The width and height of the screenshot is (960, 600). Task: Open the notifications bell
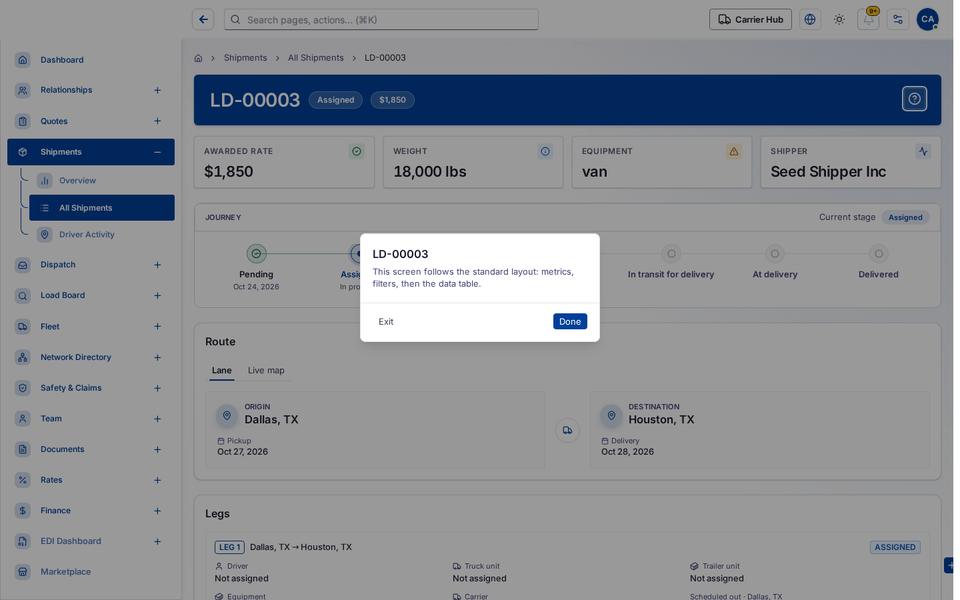click(x=868, y=20)
